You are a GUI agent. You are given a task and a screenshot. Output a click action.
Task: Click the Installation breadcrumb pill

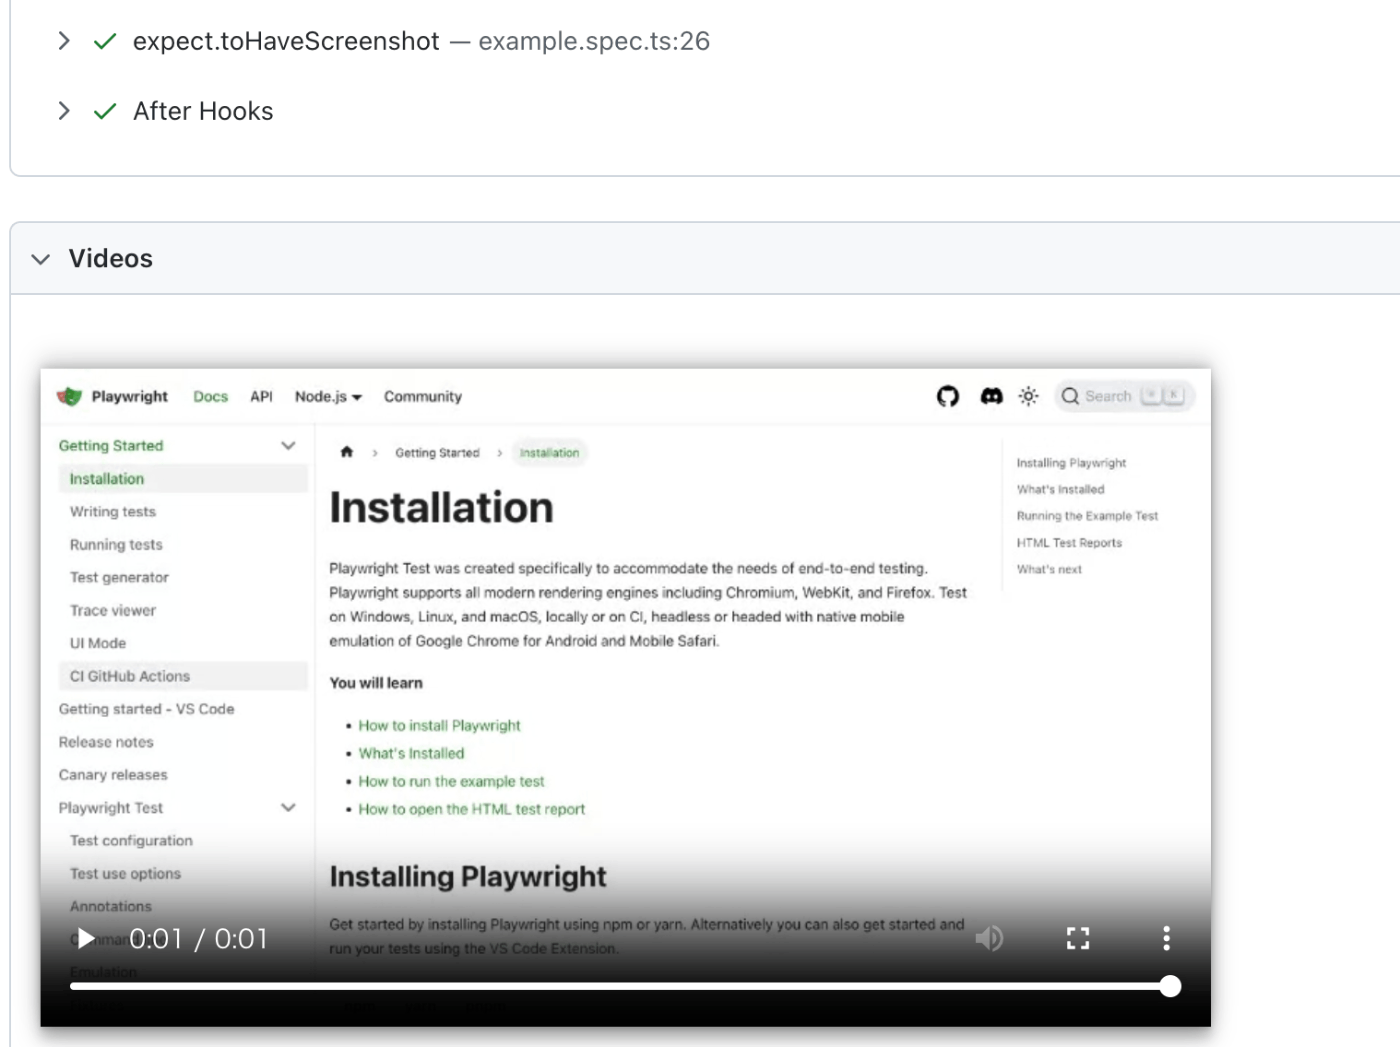point(549,453)
